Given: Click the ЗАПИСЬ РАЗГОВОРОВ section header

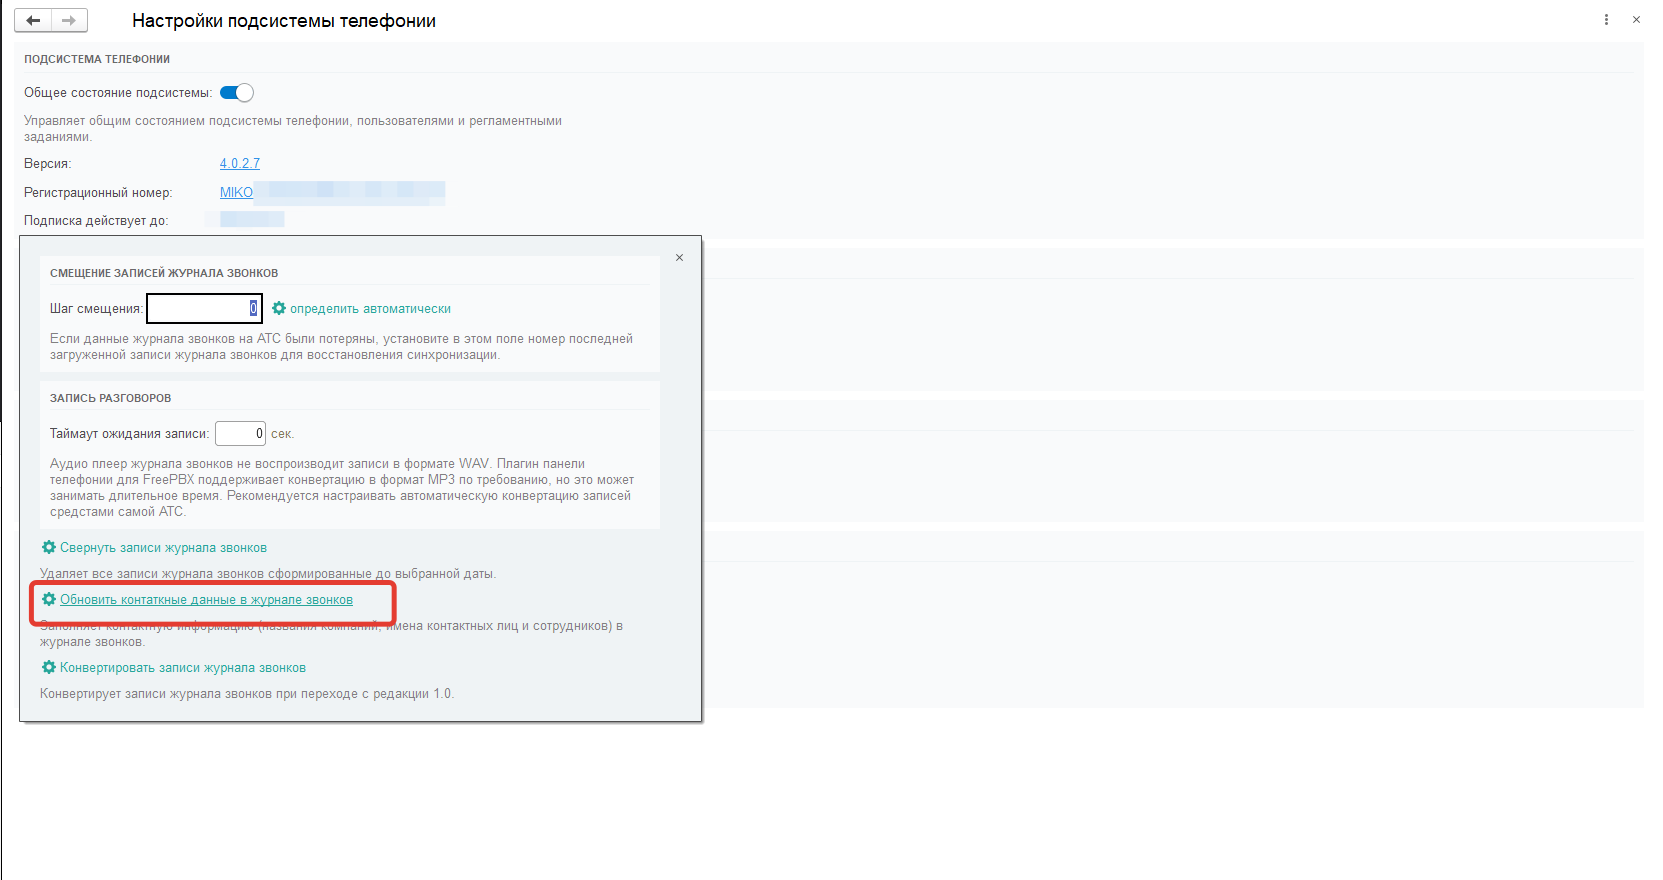Looking at the screenshot, I should click(x=110, y=398).
